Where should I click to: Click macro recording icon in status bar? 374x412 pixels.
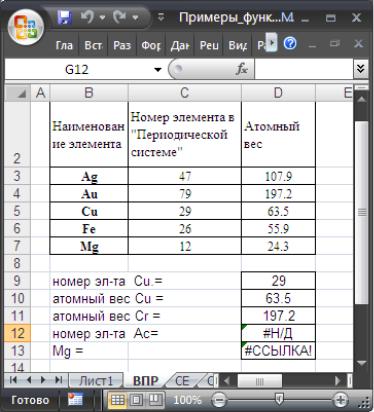pyautogui.click(x=75, y=399)
